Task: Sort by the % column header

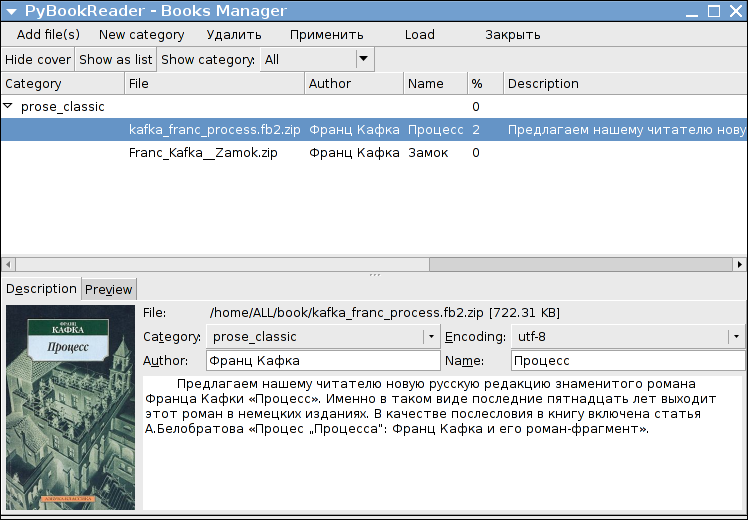Action: pos(485,83)
